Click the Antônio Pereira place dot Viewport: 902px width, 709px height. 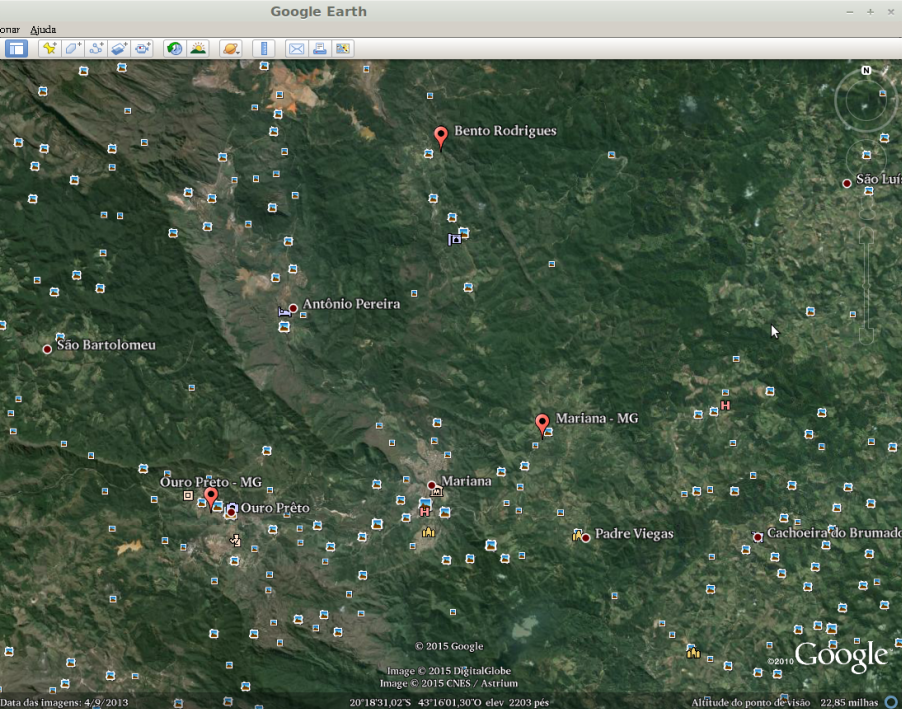click(x=293, y=308)
